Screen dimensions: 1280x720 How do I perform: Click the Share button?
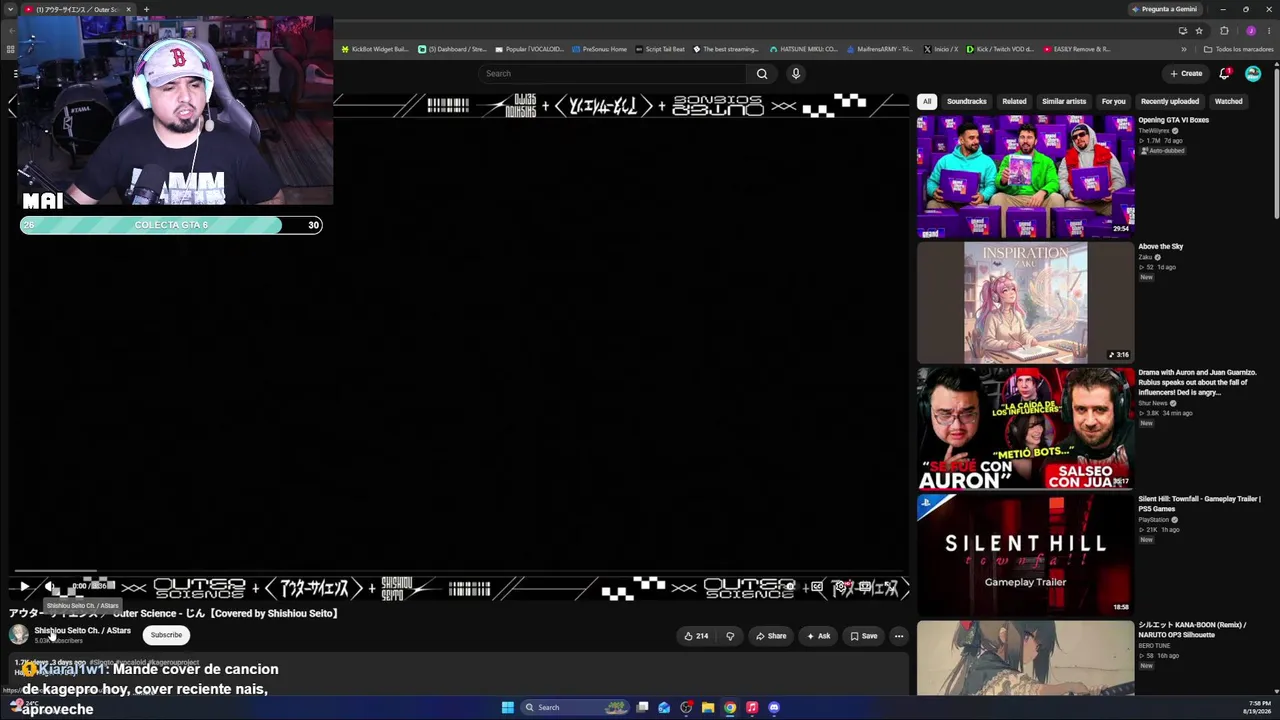coord(771,636)
